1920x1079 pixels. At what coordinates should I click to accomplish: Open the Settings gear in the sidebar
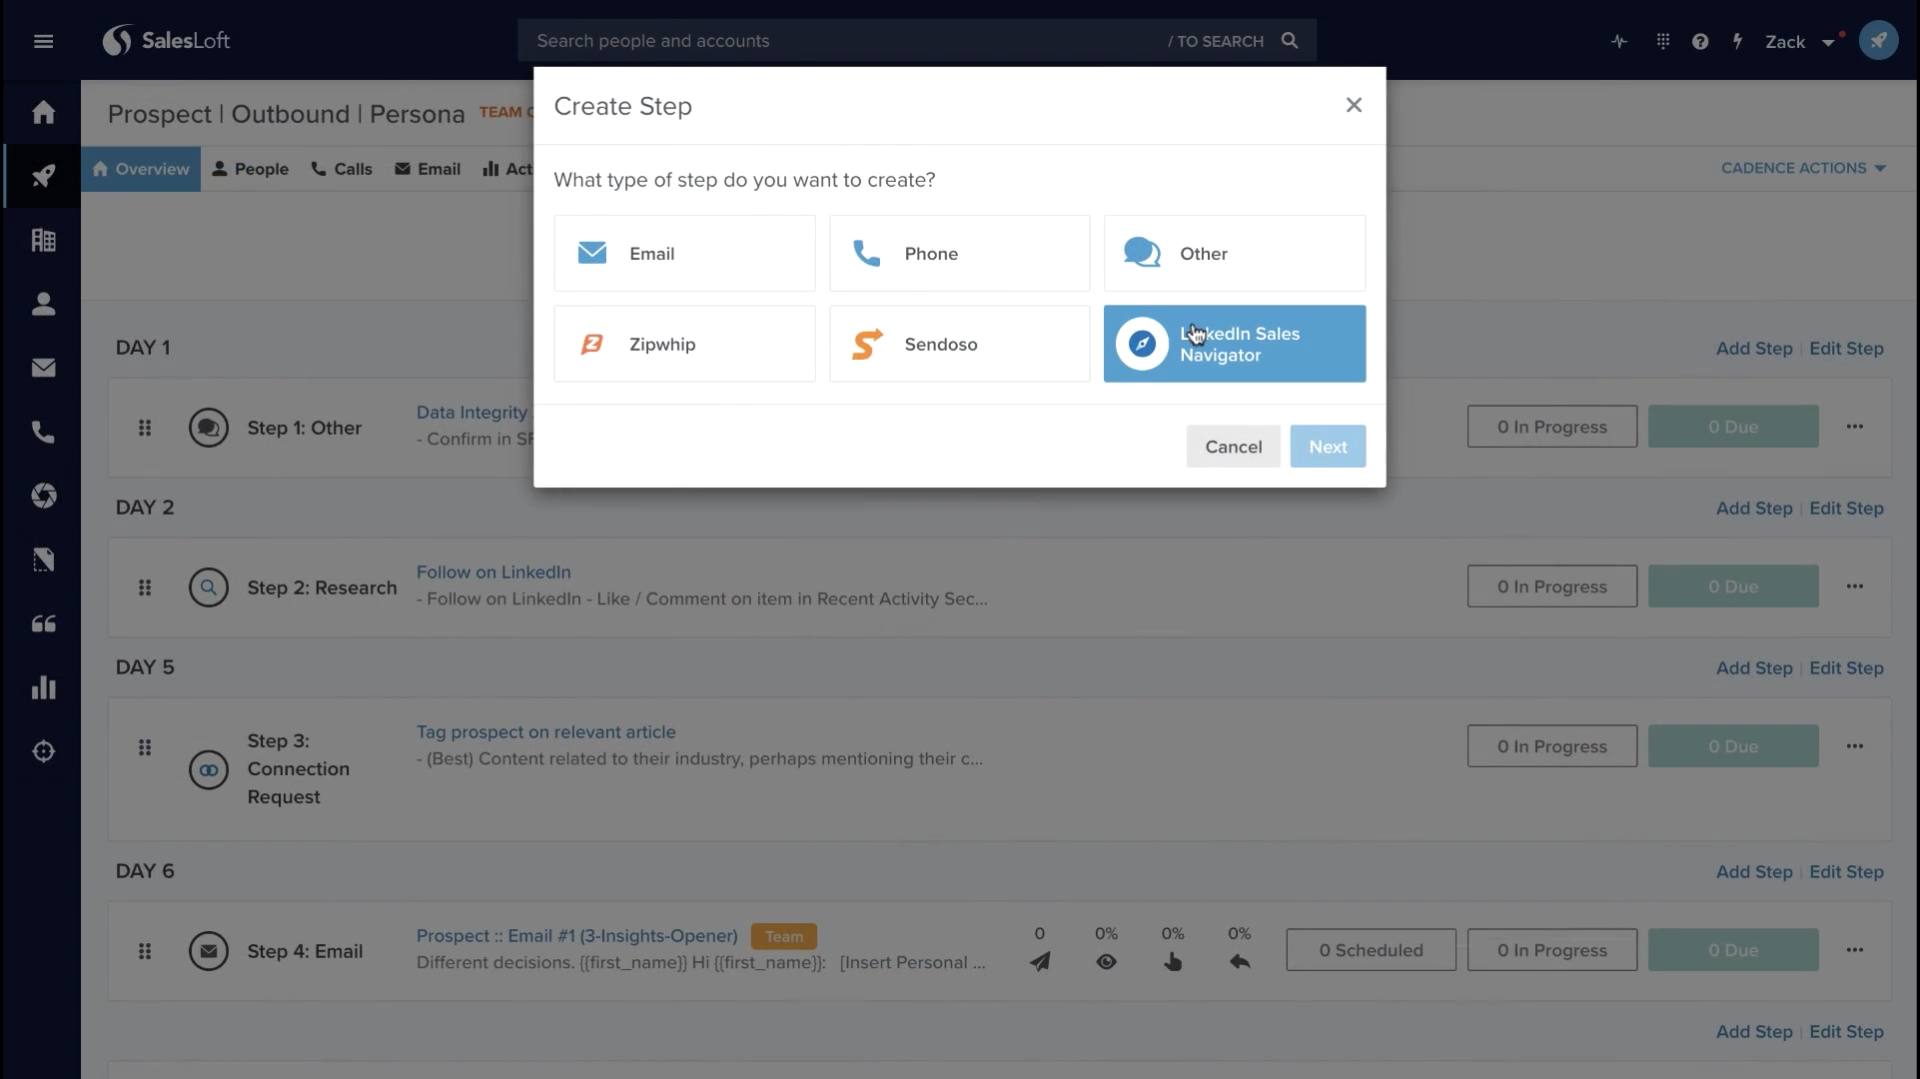[44, 752]
